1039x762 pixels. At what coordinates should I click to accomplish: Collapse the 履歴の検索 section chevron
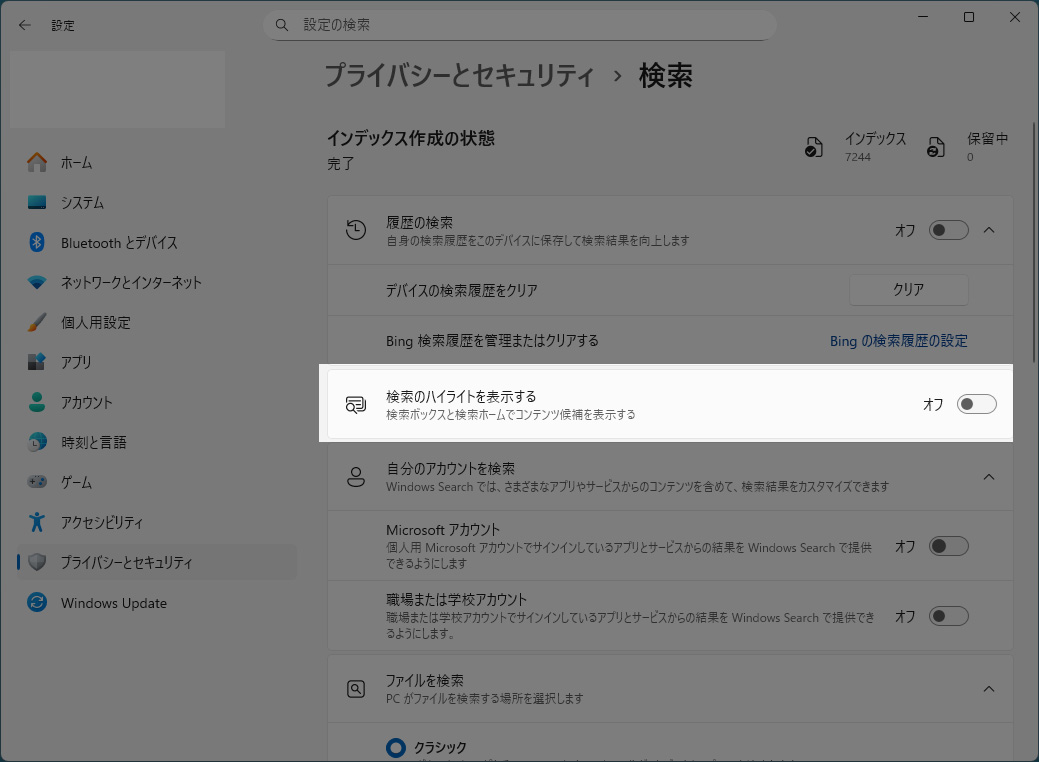tap(989, 230)
